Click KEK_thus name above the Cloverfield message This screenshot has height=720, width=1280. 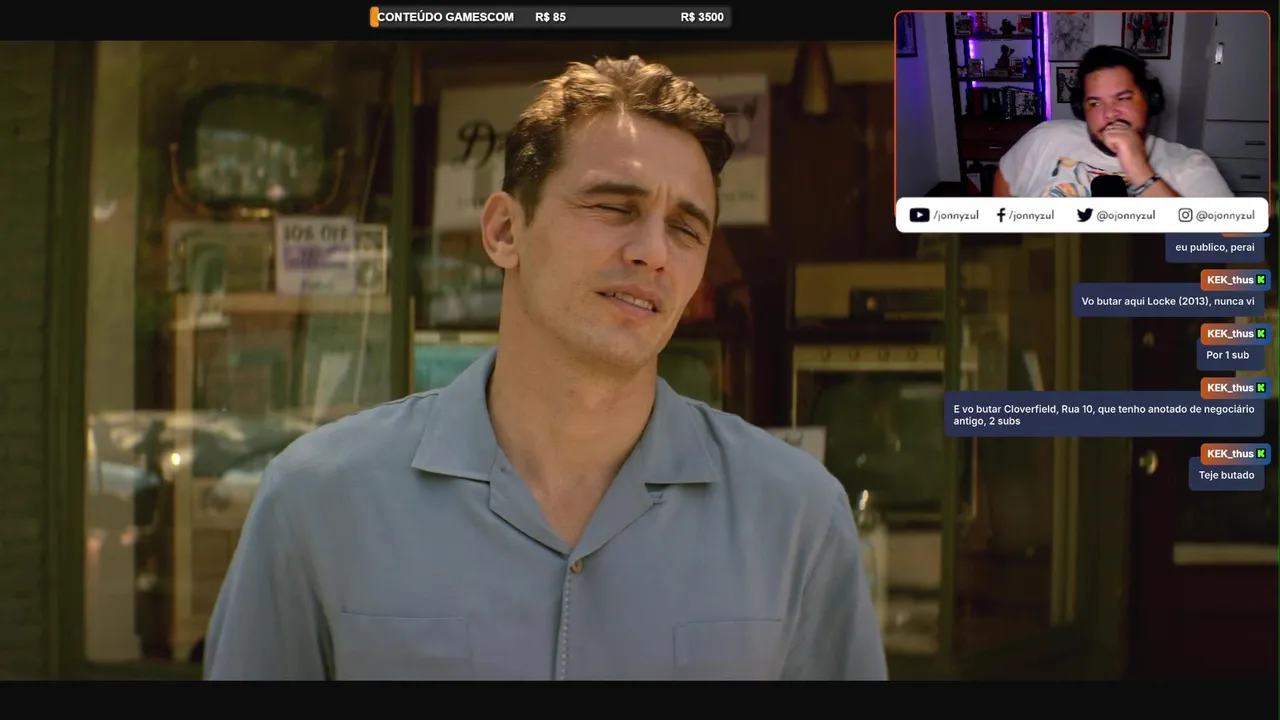click(x=1230, y=388)
